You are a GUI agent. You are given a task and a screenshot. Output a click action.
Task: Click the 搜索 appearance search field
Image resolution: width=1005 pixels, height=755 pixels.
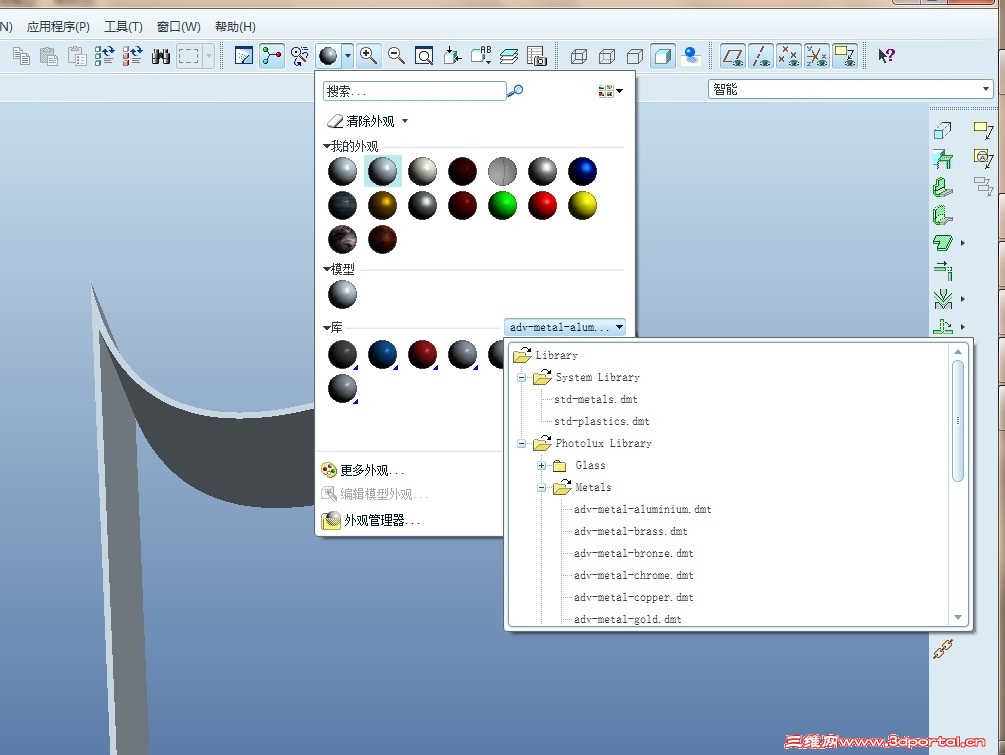point(414,91)
